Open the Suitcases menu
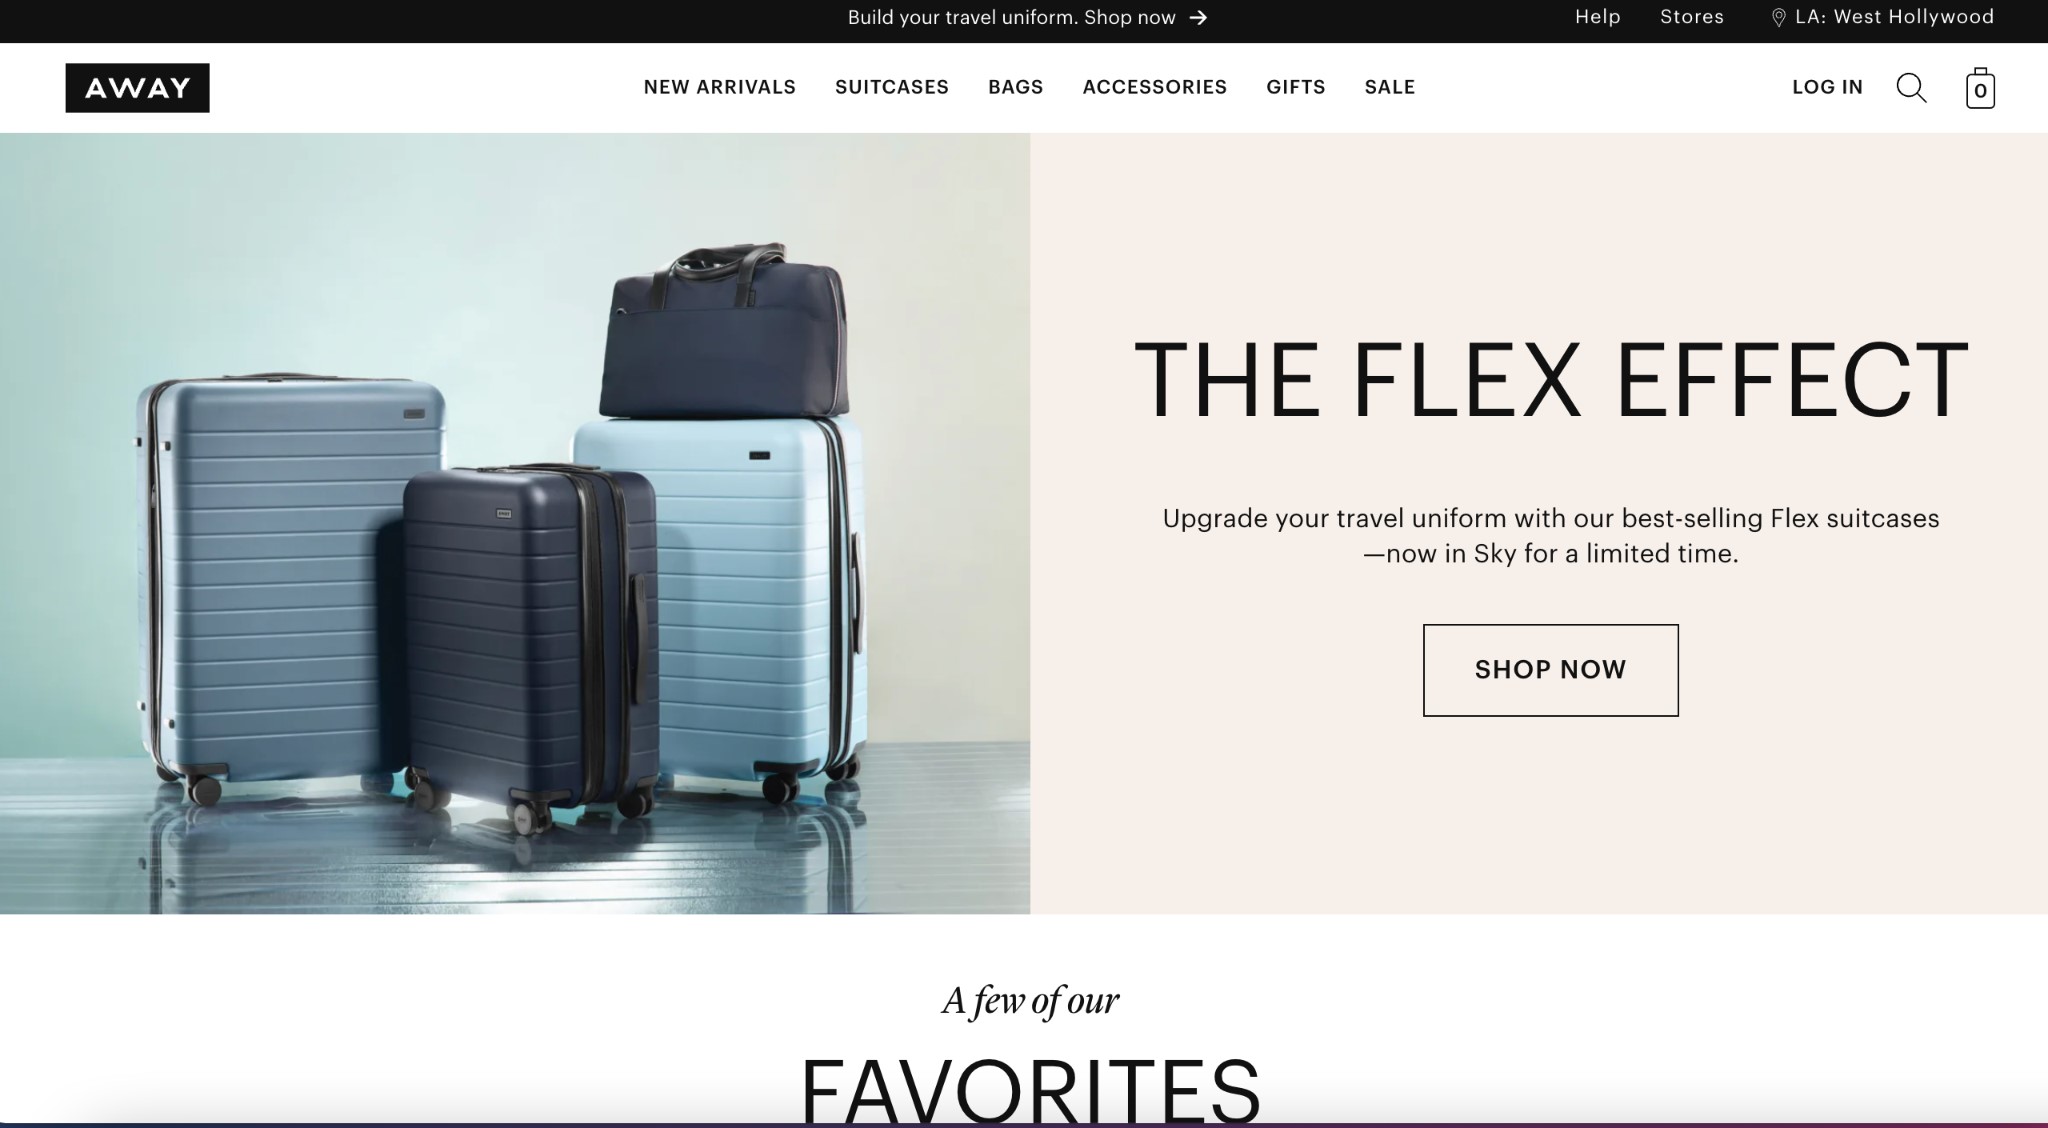Viewport: 2048px width, 1128px height. (x=892, y=87)
